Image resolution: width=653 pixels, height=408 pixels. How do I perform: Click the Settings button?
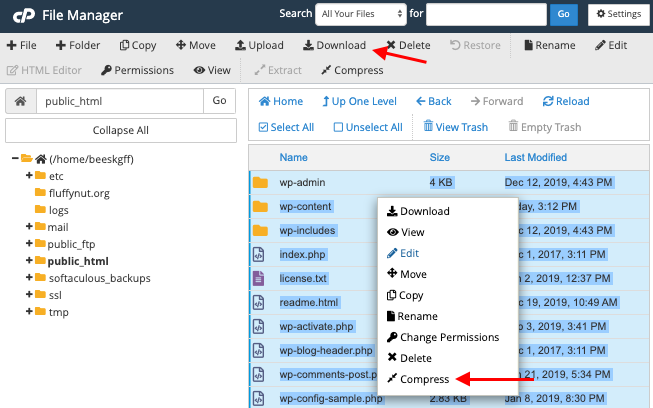(x=615, y=14)
